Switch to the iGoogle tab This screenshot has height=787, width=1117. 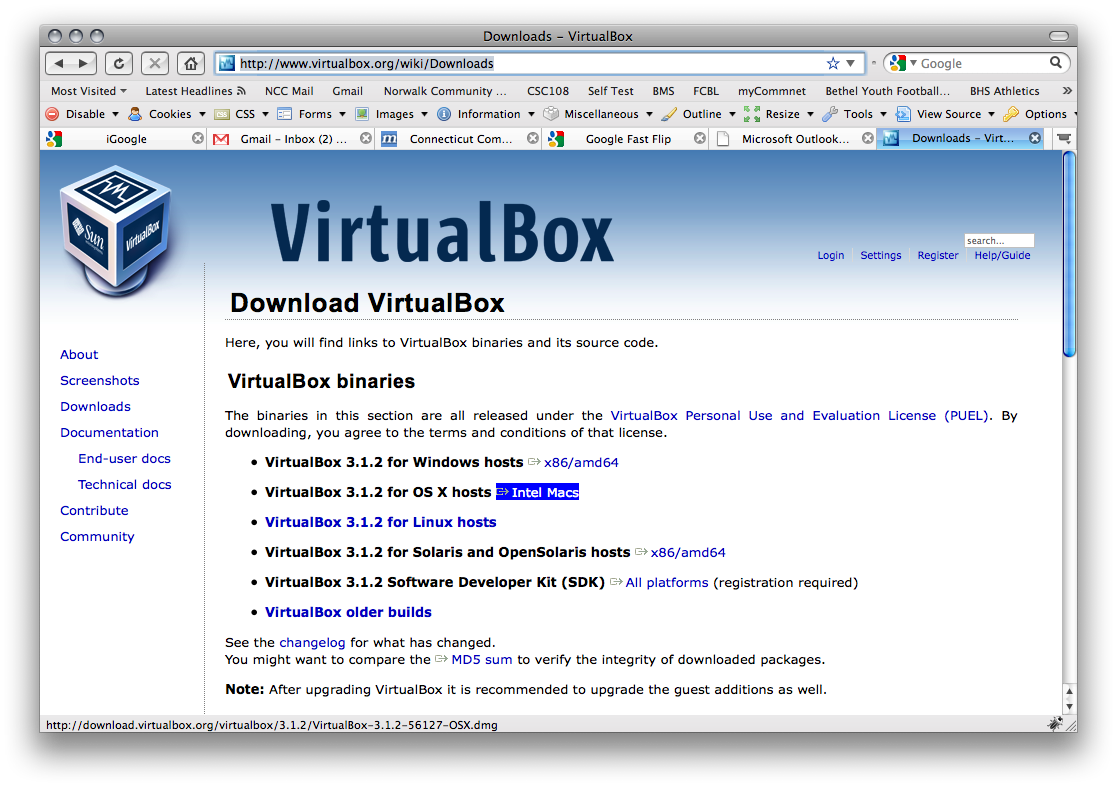tap(125, 139)
